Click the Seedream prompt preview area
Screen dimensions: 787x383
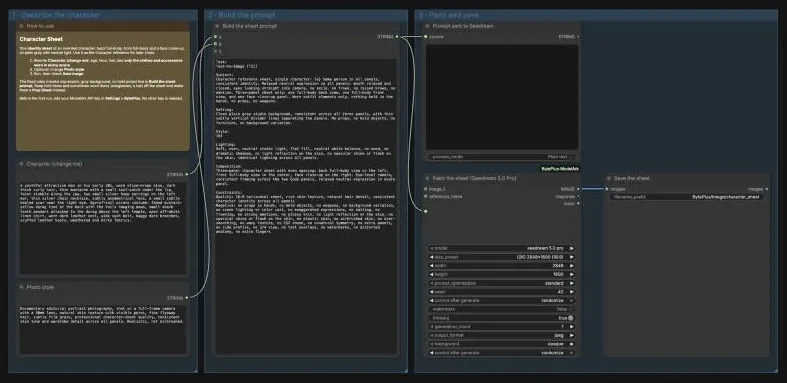point(502,97)
